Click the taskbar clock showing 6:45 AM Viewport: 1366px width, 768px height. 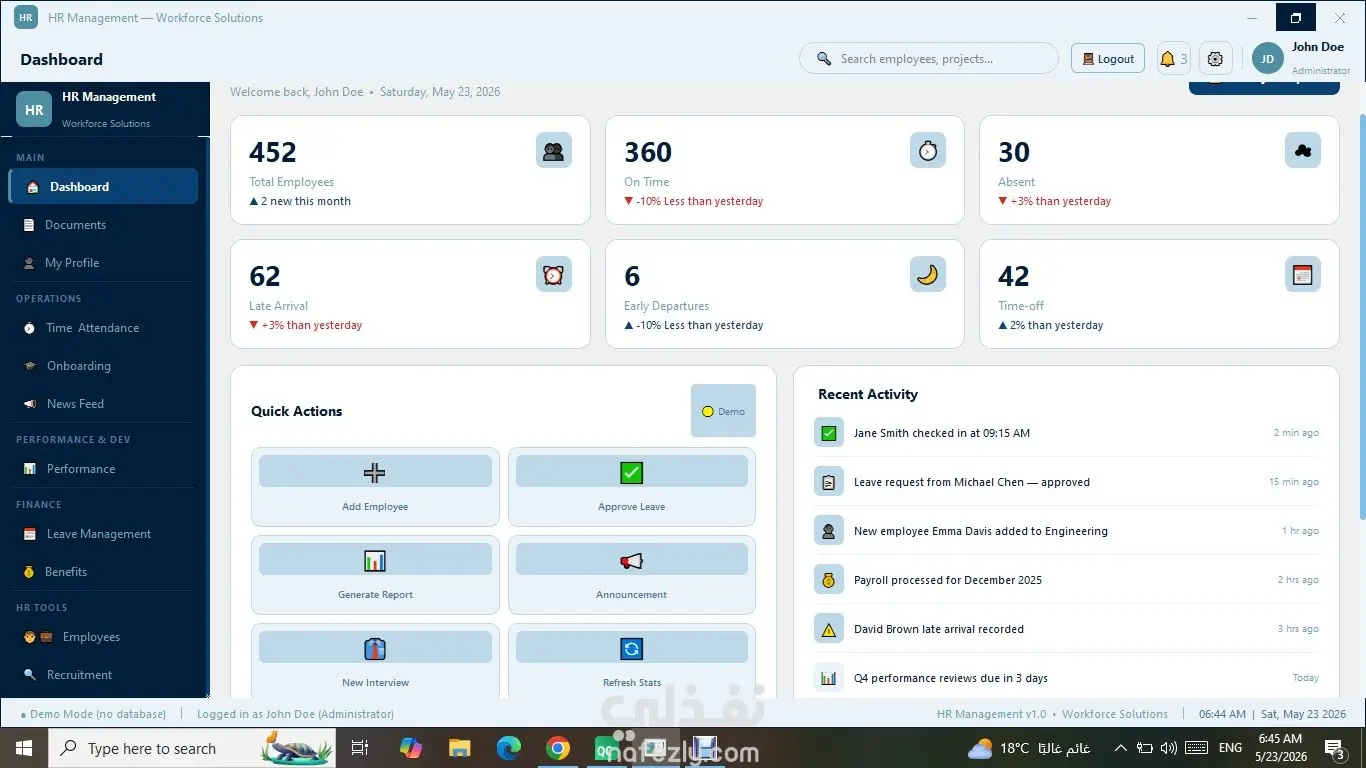point(1280,748)
